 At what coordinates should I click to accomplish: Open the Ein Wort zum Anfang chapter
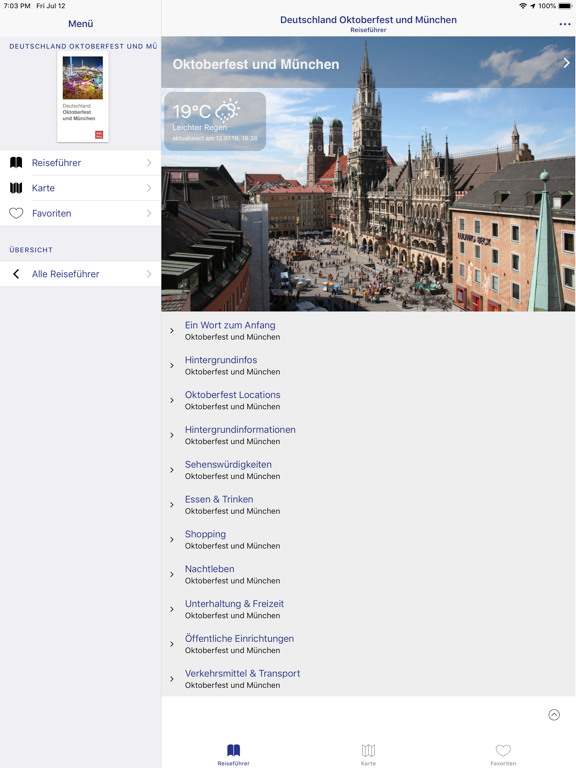click(x=368, y=331)
